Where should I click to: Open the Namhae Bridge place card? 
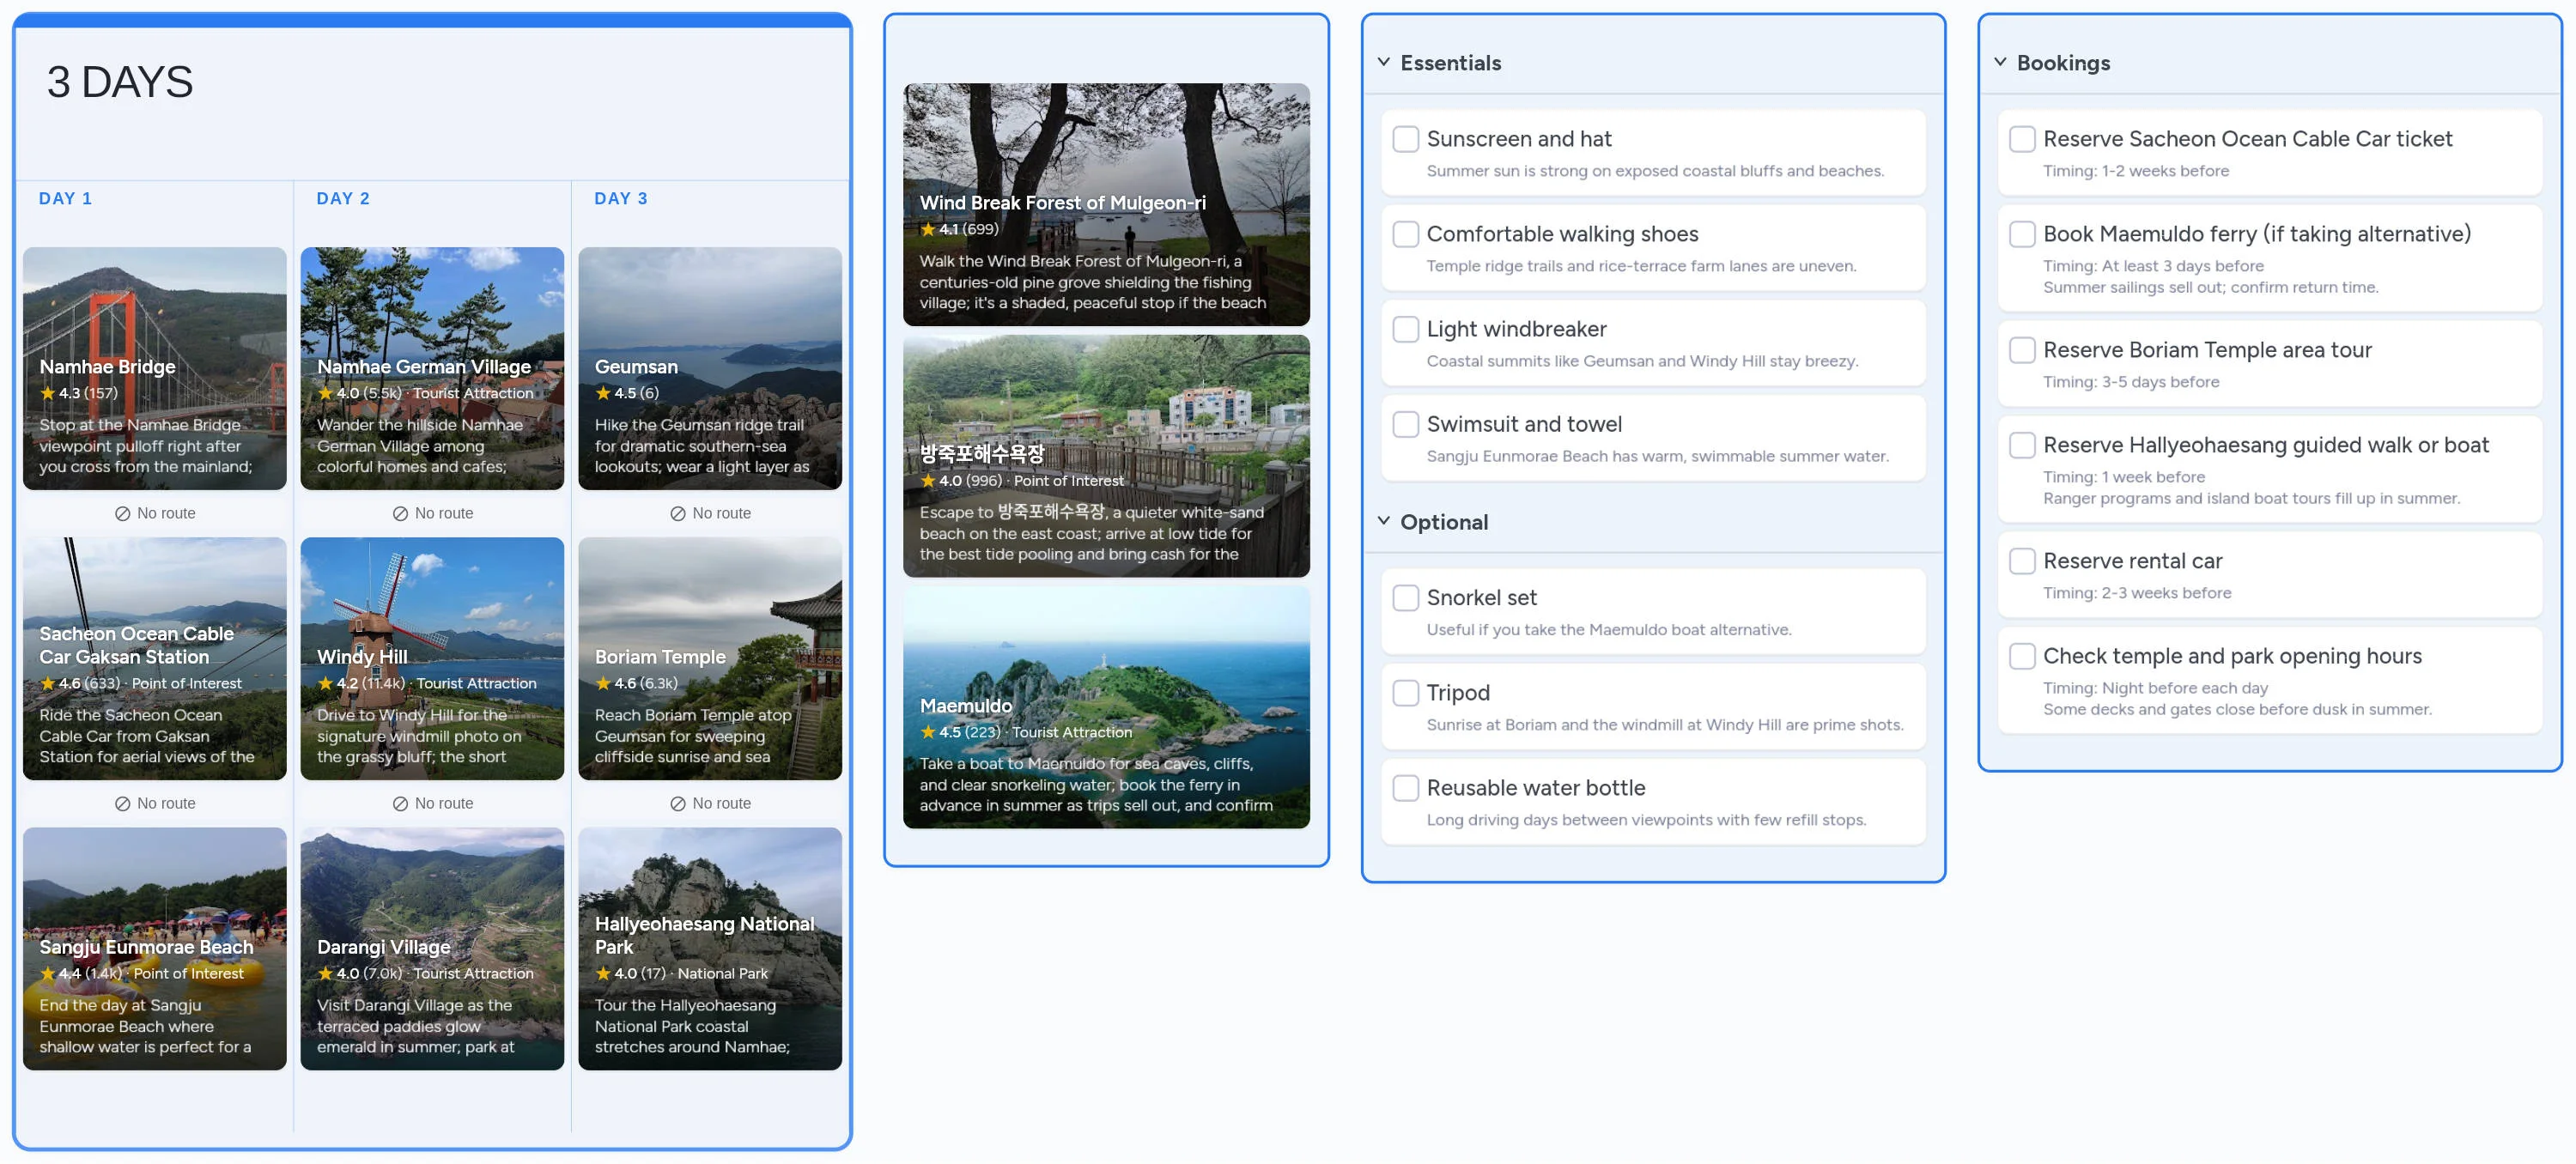[155, 368]
